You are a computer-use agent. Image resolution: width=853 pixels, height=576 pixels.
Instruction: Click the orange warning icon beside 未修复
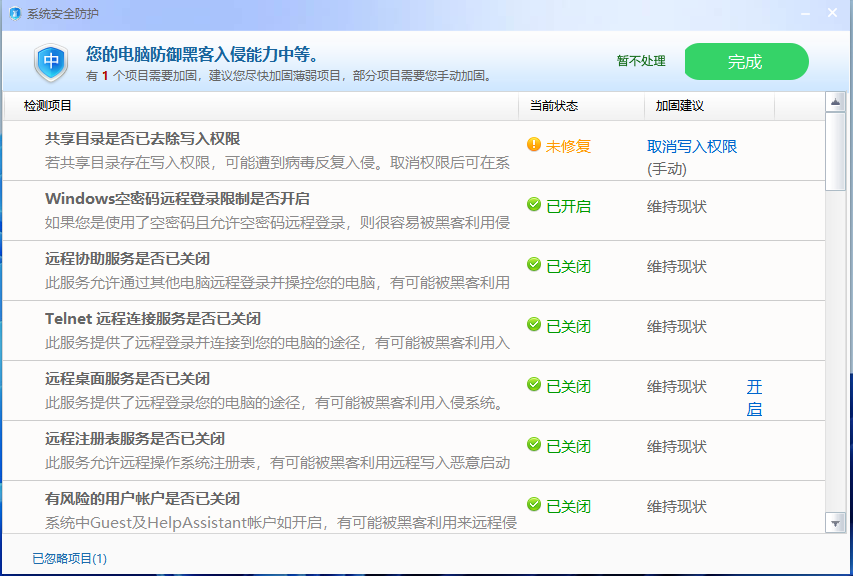pyautogui.click(x=534, y=145)
